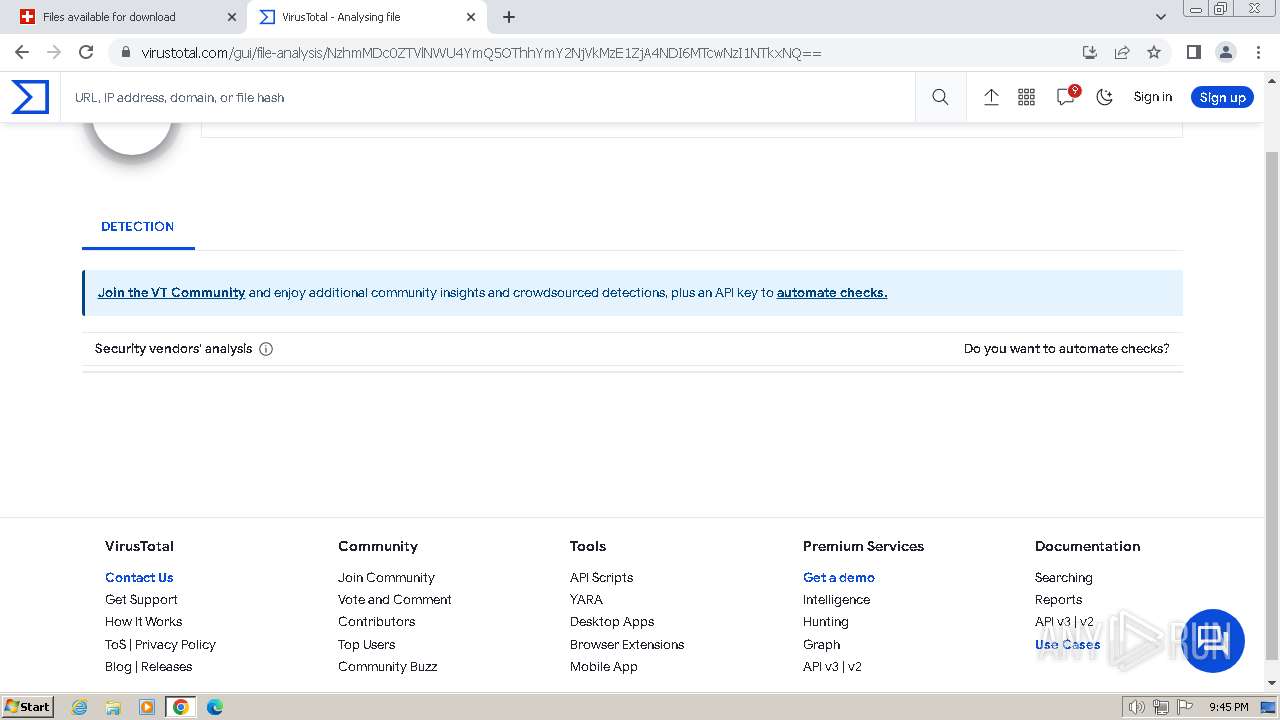1280x720 pixels.
Task: Go back with browser back arrow
Action: 22,52
